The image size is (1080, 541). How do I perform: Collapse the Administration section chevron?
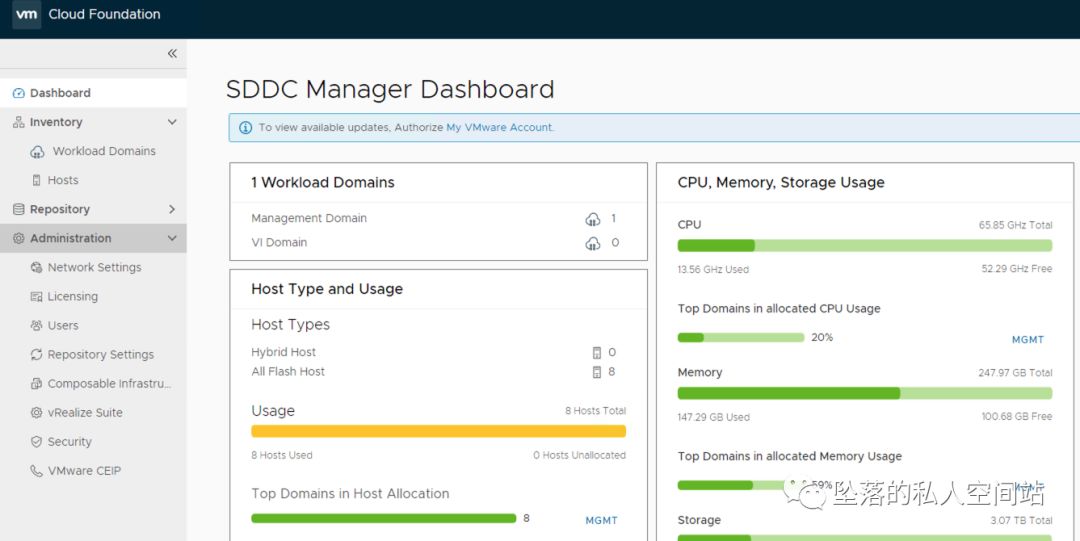coord(172,238)
